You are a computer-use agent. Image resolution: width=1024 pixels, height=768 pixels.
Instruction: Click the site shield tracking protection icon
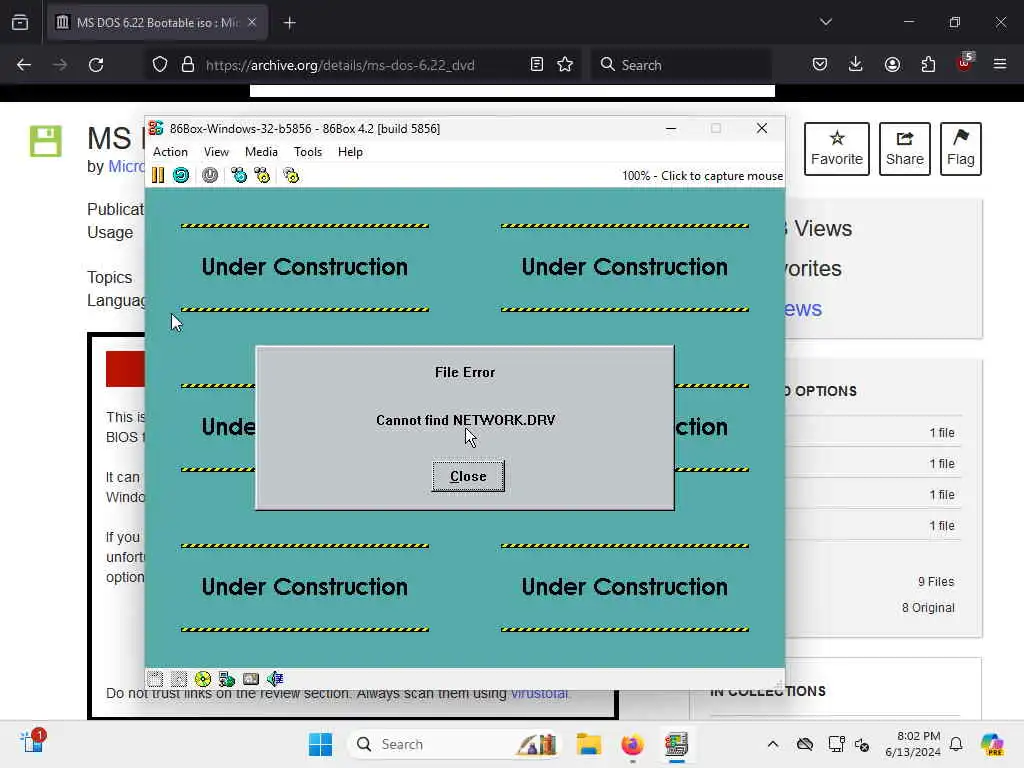click(x=160, y=64)
